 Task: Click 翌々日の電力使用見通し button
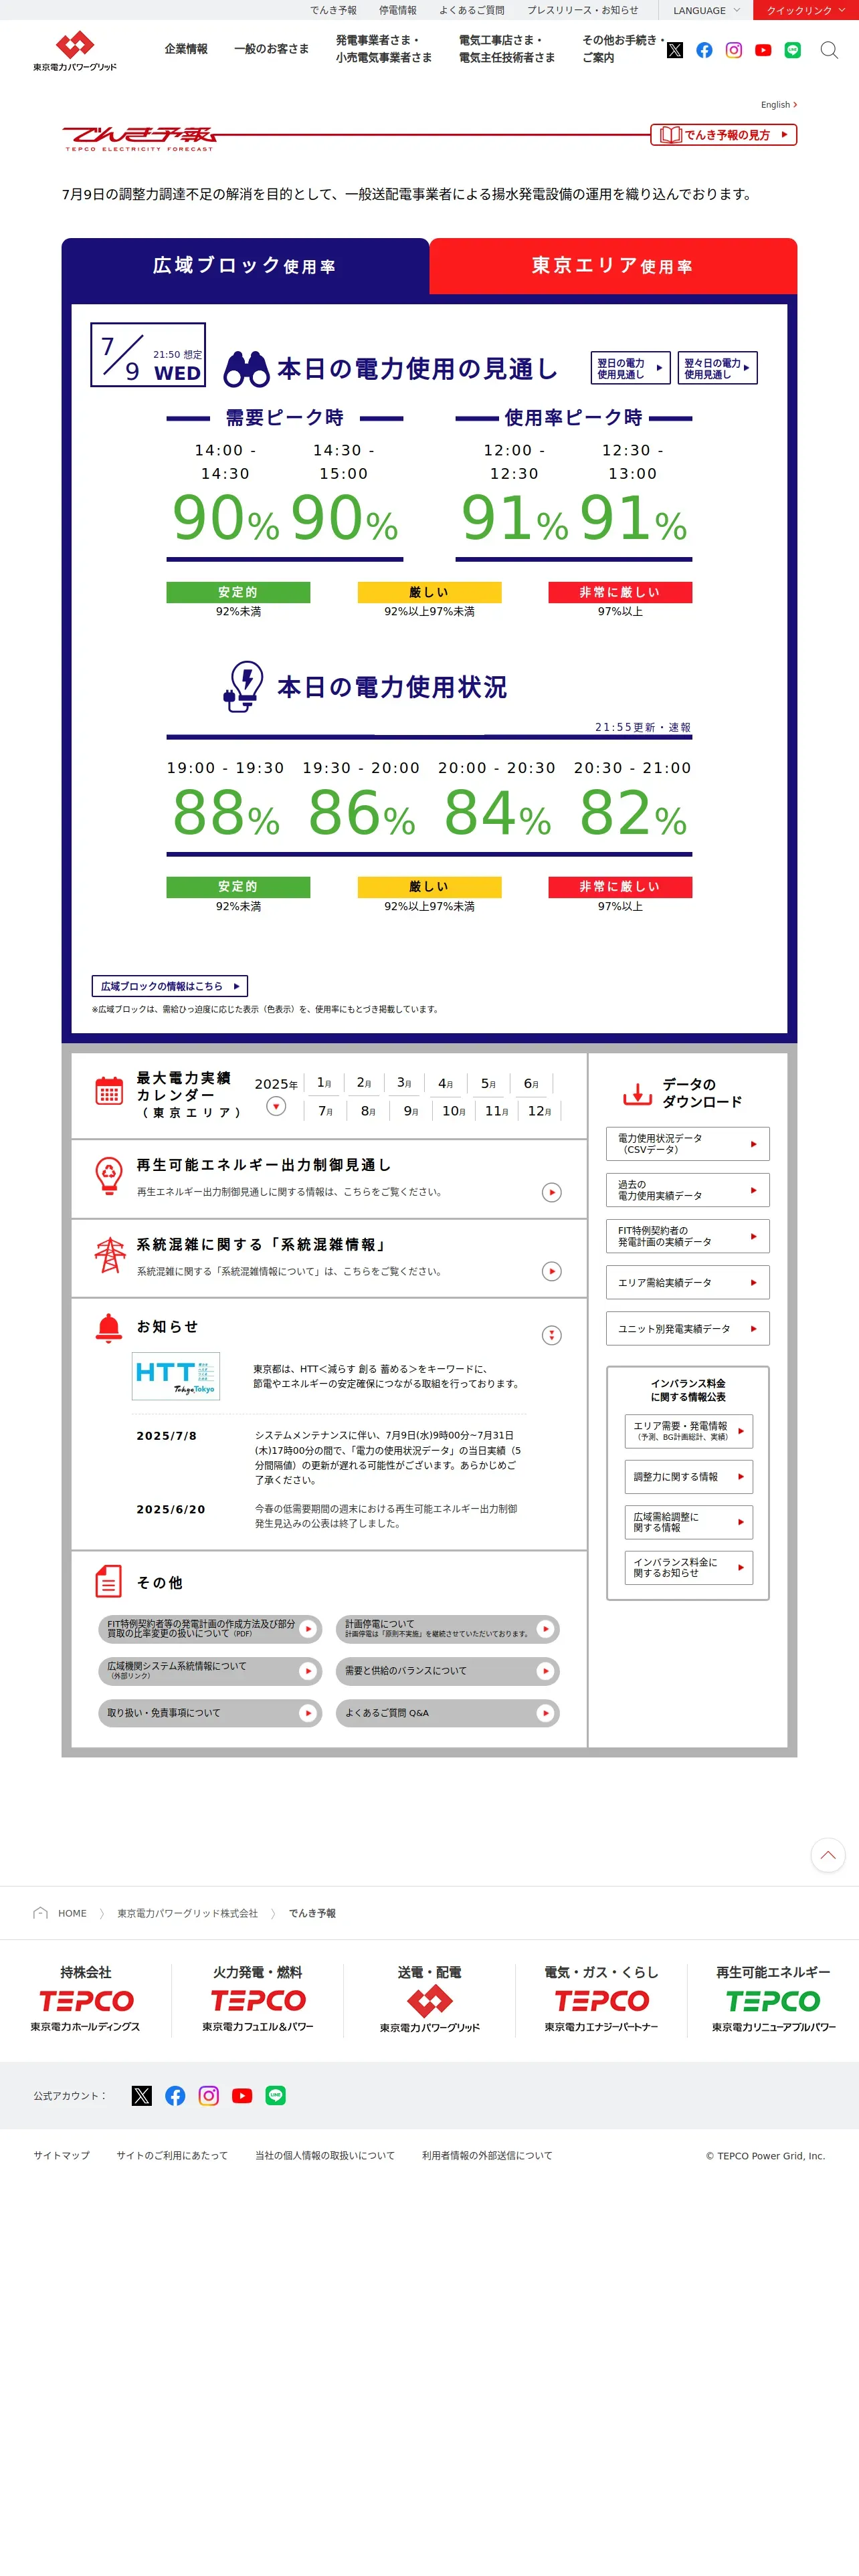718,368
